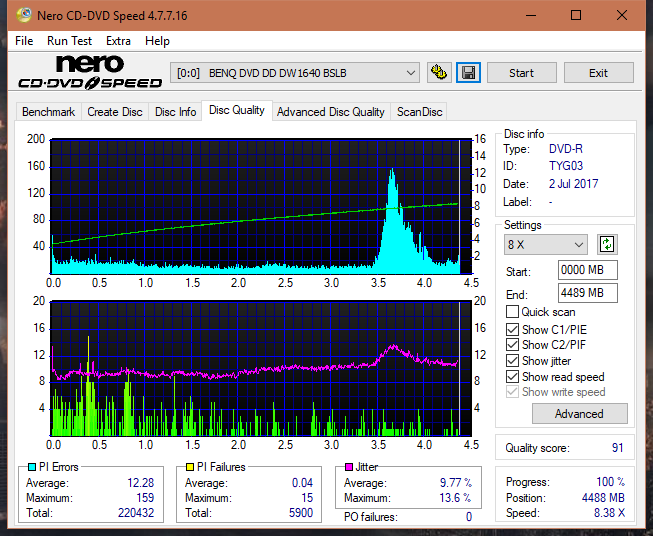653x536 pixels.
Task: Click the PO failures value 0
Action: click(x=469, y=517)
